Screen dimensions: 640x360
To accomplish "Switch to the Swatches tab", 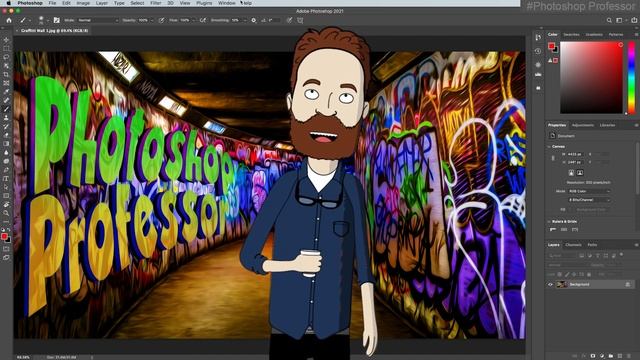I will (571, 35).
